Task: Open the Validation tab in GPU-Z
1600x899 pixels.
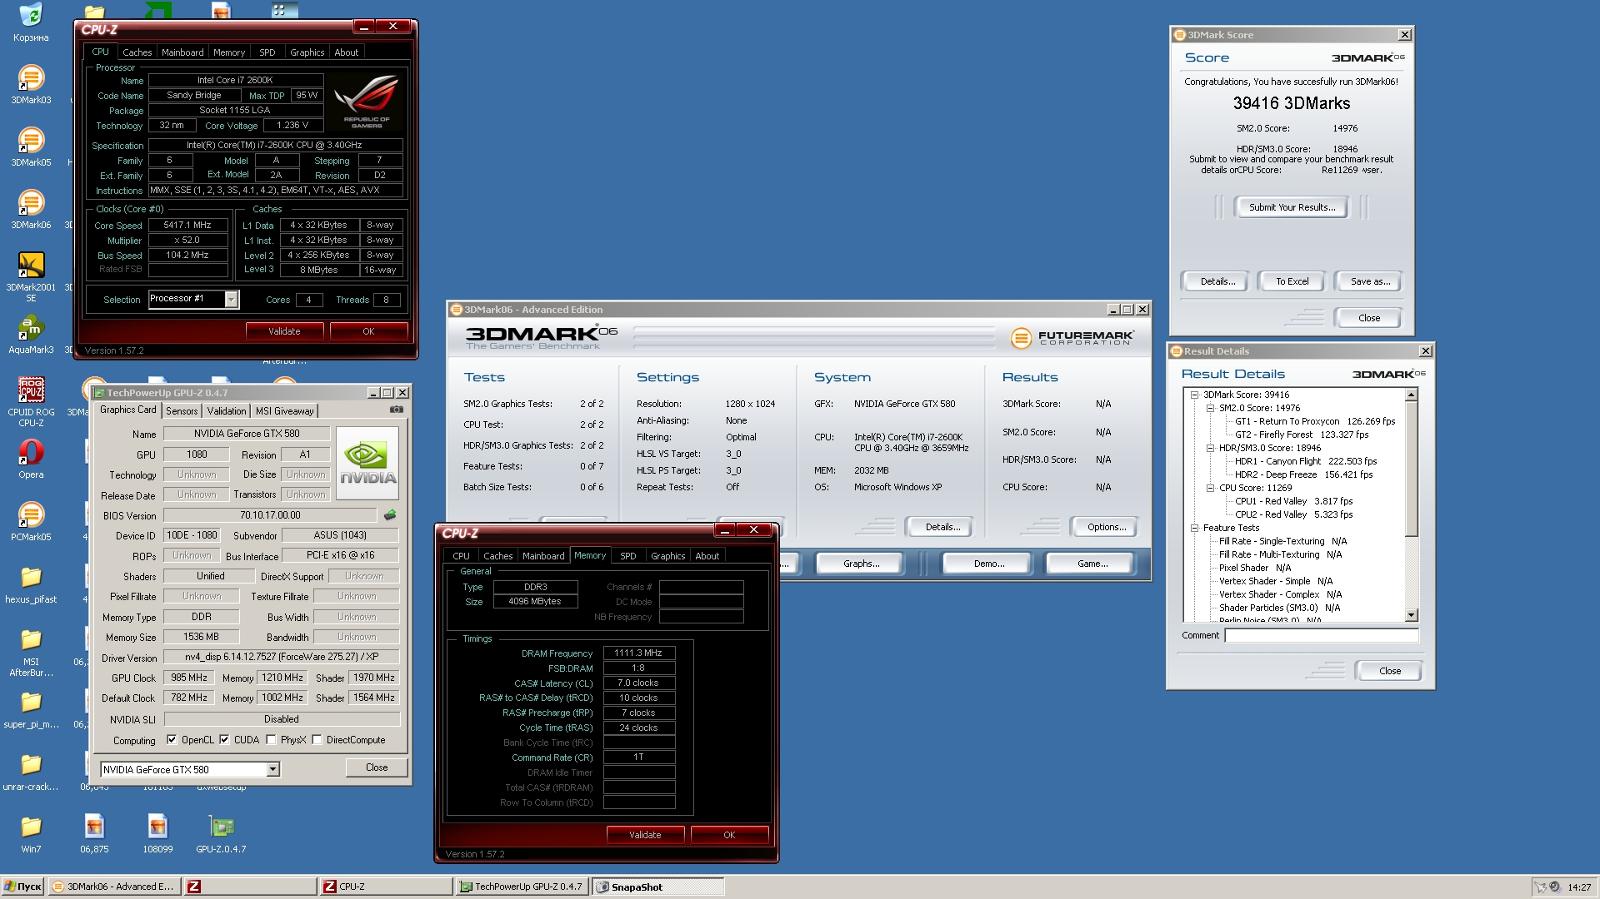Action: tap(227, 410)
